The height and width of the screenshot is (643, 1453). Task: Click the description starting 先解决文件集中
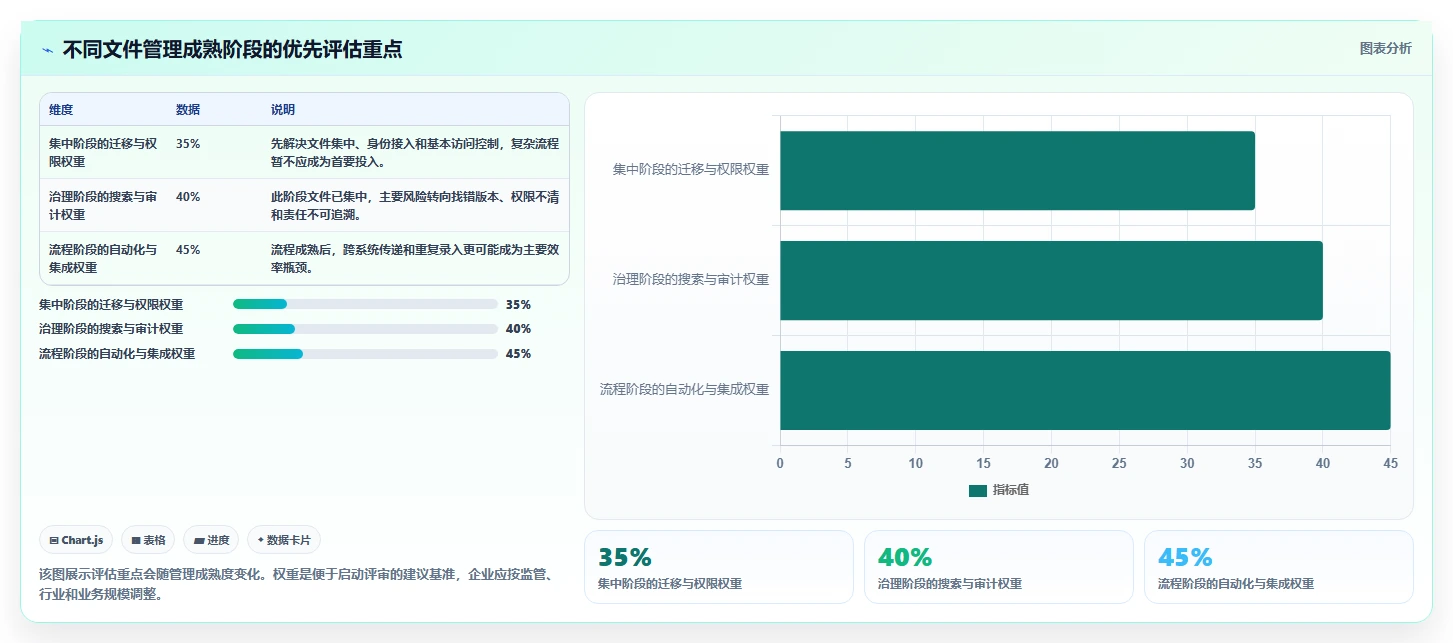click(x=415, y=152)
